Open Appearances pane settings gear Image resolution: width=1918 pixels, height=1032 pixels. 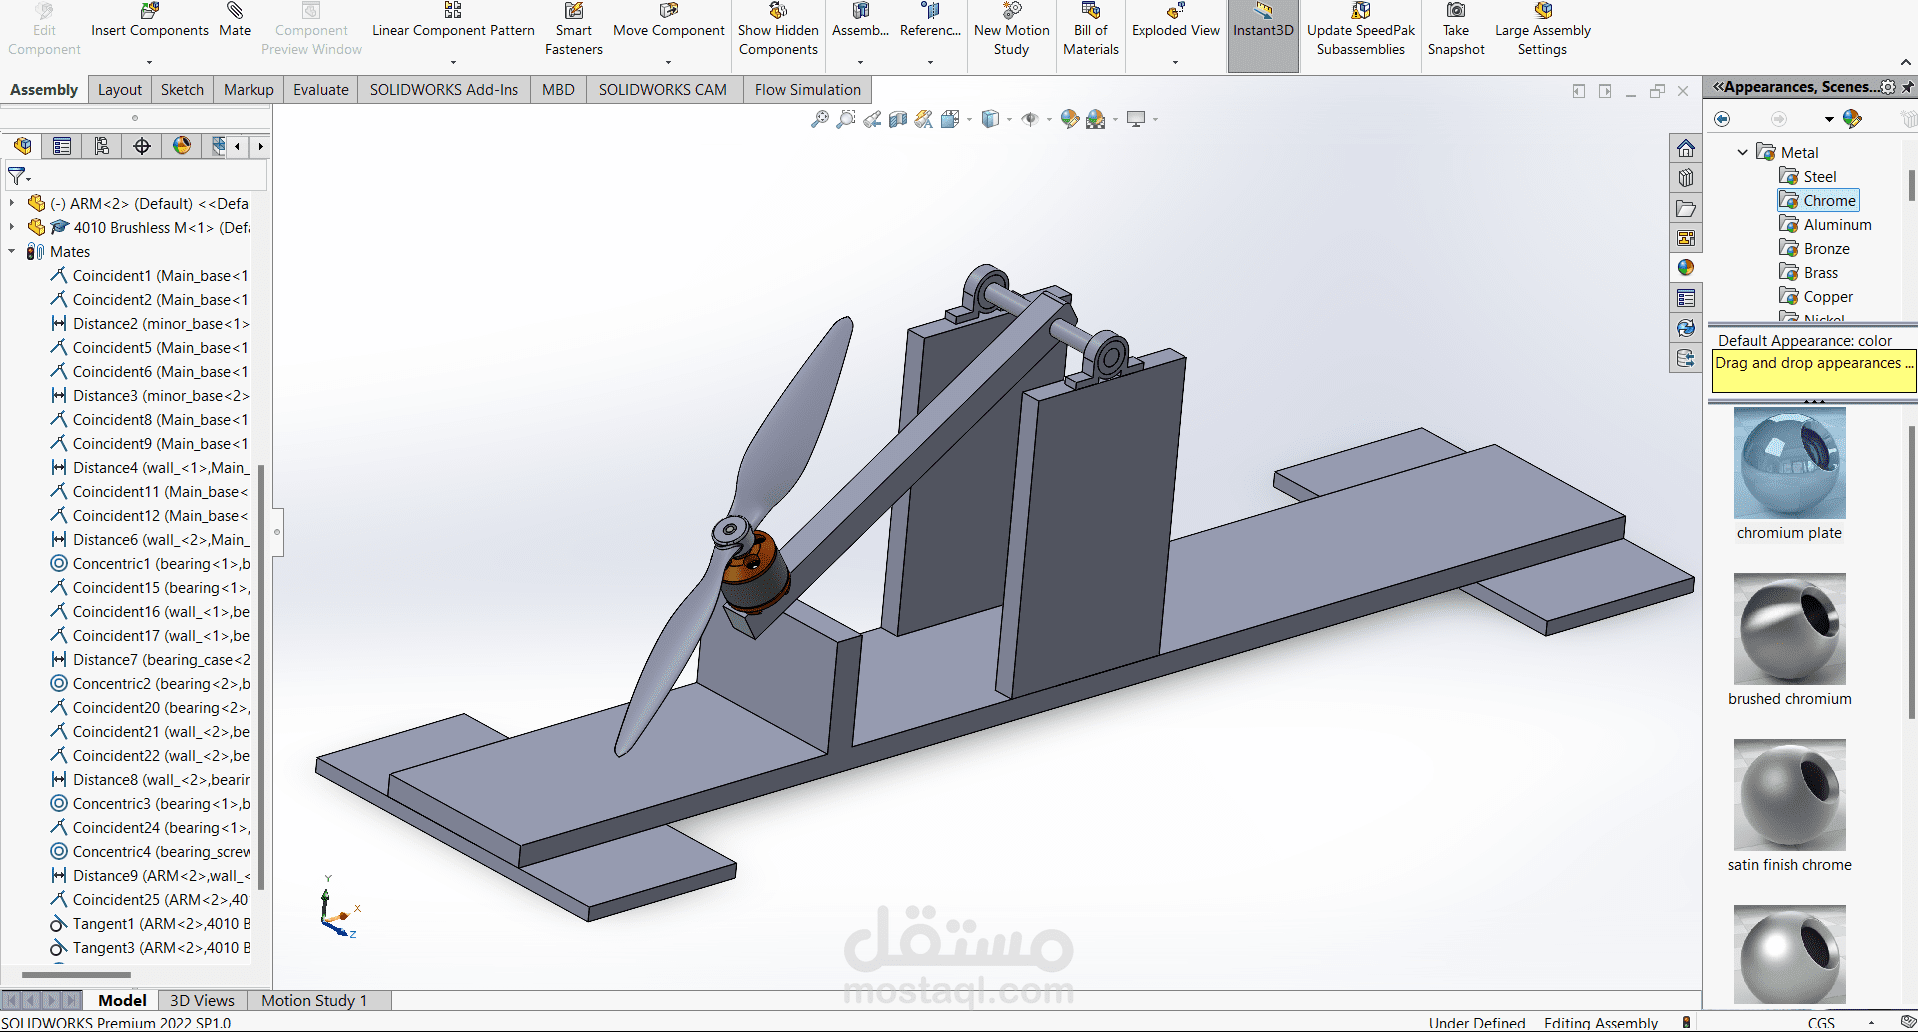1888,87
